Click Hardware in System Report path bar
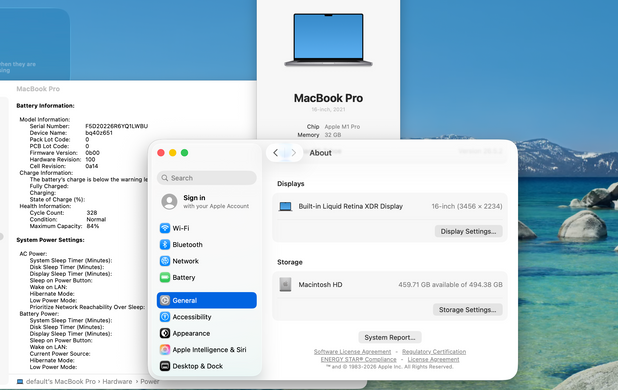This screenshot has height=390, width=618. 117,382
